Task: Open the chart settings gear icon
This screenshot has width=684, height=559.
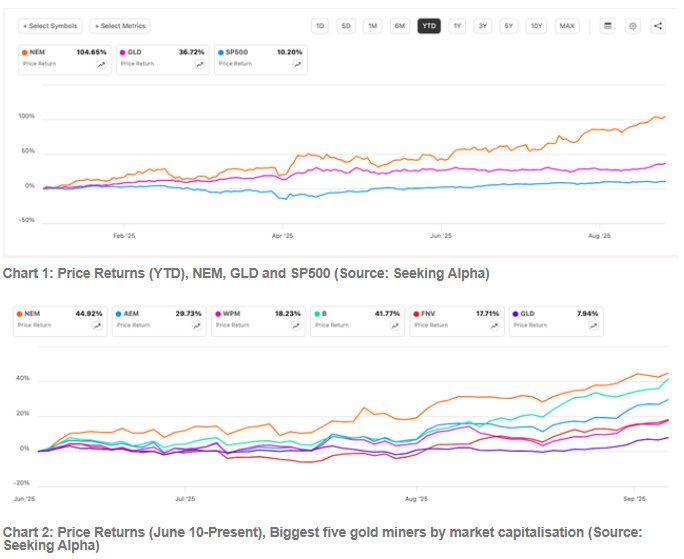Action: click(632, 26)
